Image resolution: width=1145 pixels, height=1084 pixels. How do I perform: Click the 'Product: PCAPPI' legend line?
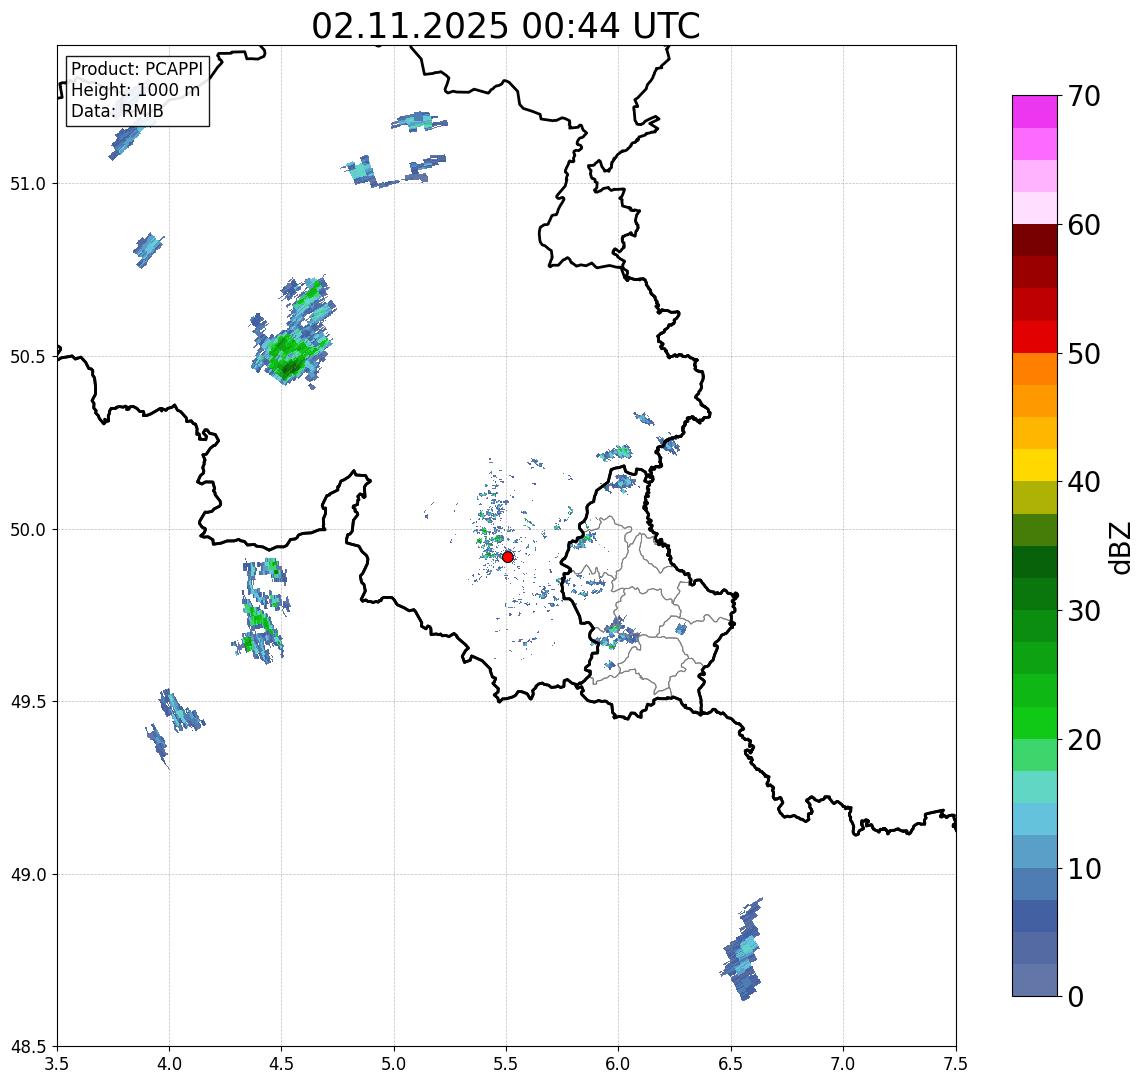click(x=137, y=69)
